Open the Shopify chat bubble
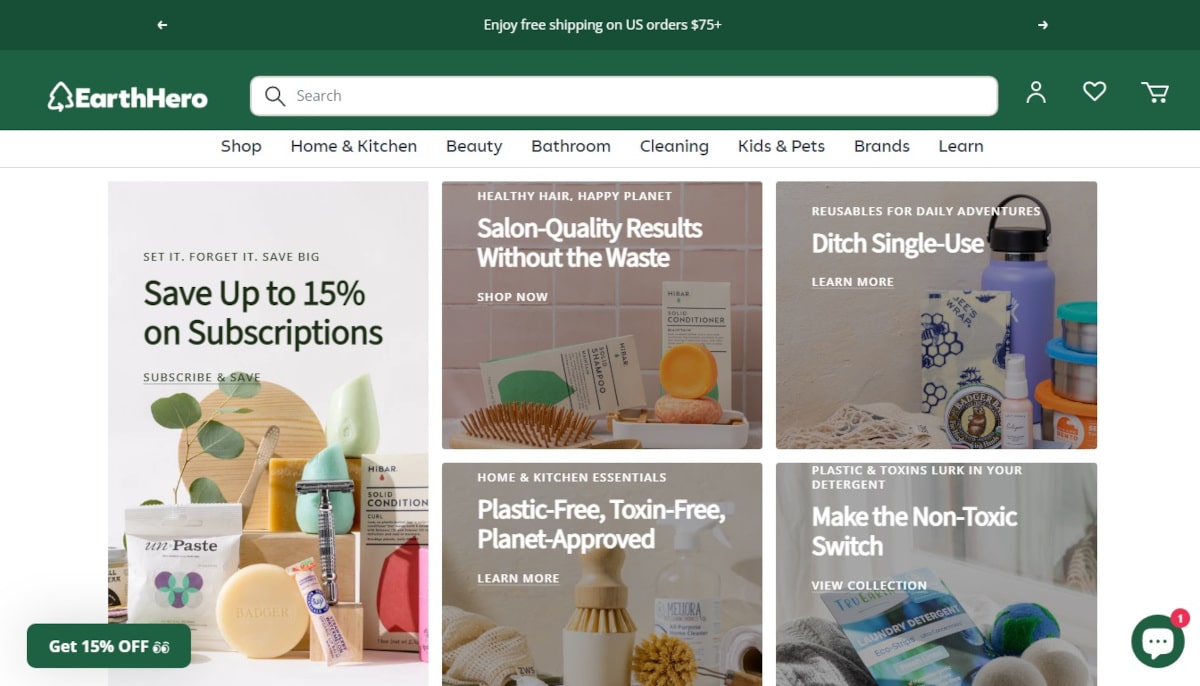 pyautogui.click(x=1158, y=640)
